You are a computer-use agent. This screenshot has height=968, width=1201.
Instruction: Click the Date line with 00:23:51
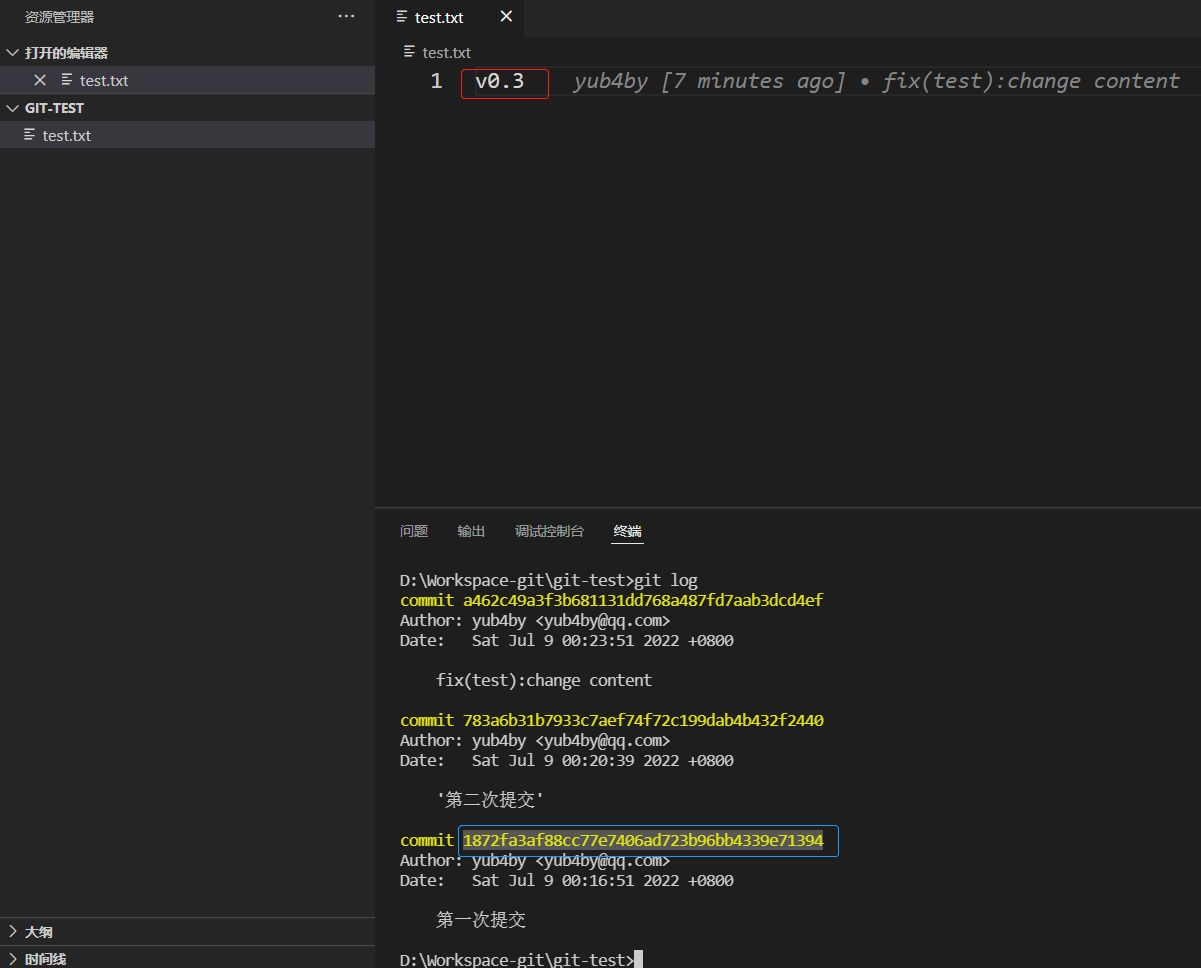[567, 640]
